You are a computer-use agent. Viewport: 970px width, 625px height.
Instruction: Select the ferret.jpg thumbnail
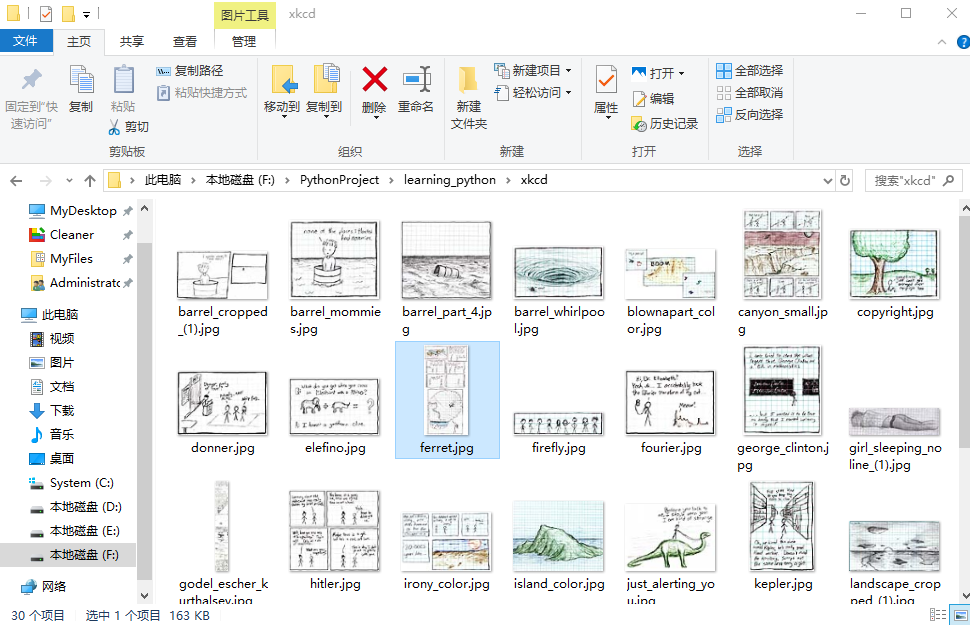tap(446, 390)
